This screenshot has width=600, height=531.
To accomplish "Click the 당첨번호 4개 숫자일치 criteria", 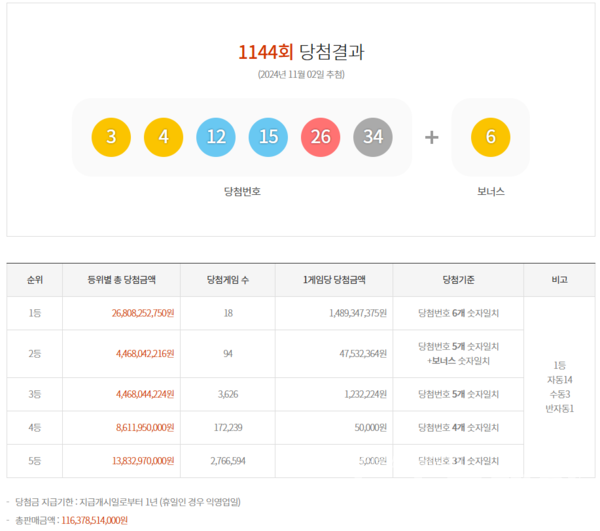I will click(x=458, y=427).
